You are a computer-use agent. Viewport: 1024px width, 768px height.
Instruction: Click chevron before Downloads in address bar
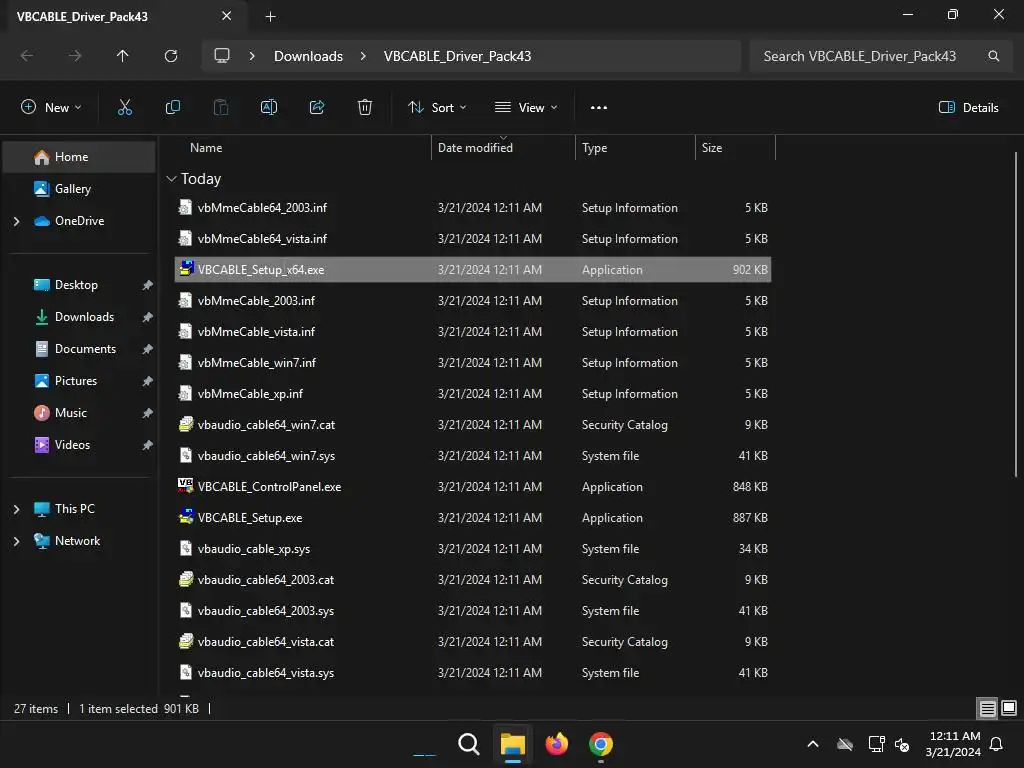point(252,56)
